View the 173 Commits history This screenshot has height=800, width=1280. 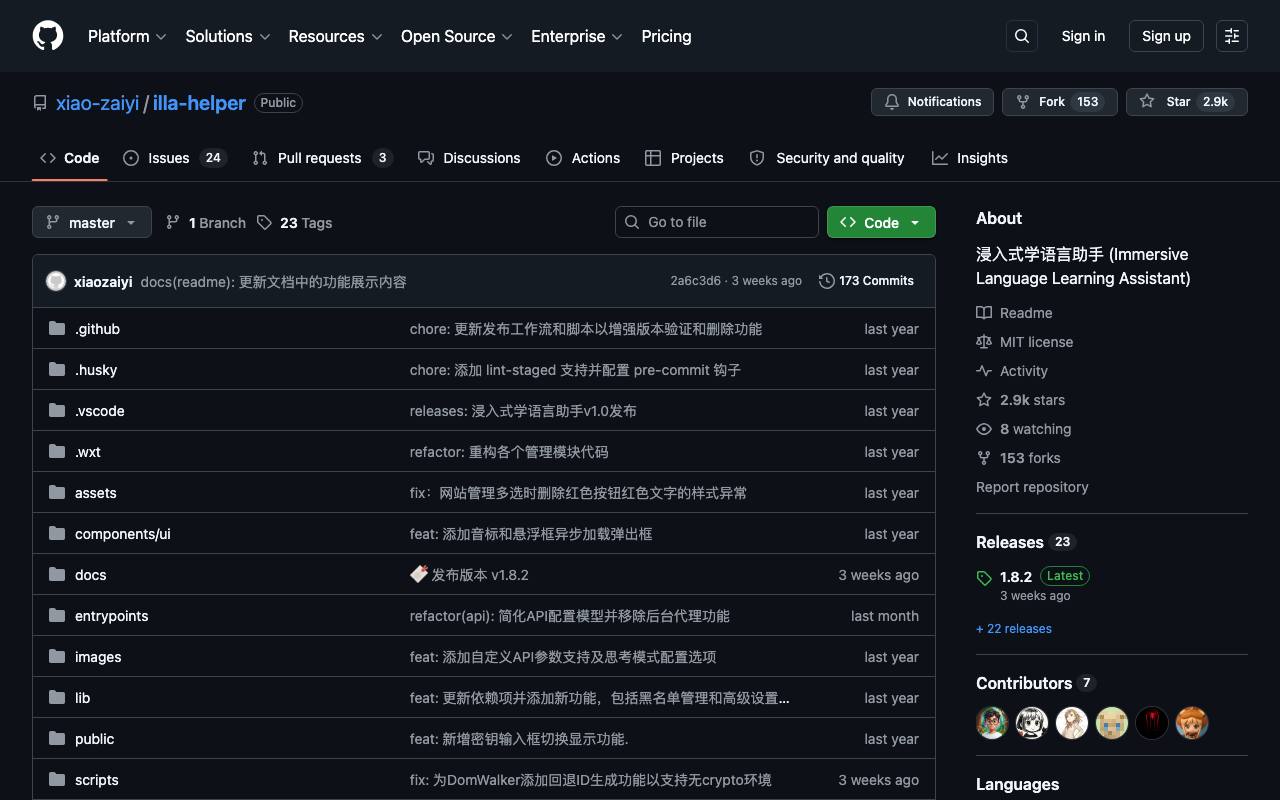click(x=866, y=281)
